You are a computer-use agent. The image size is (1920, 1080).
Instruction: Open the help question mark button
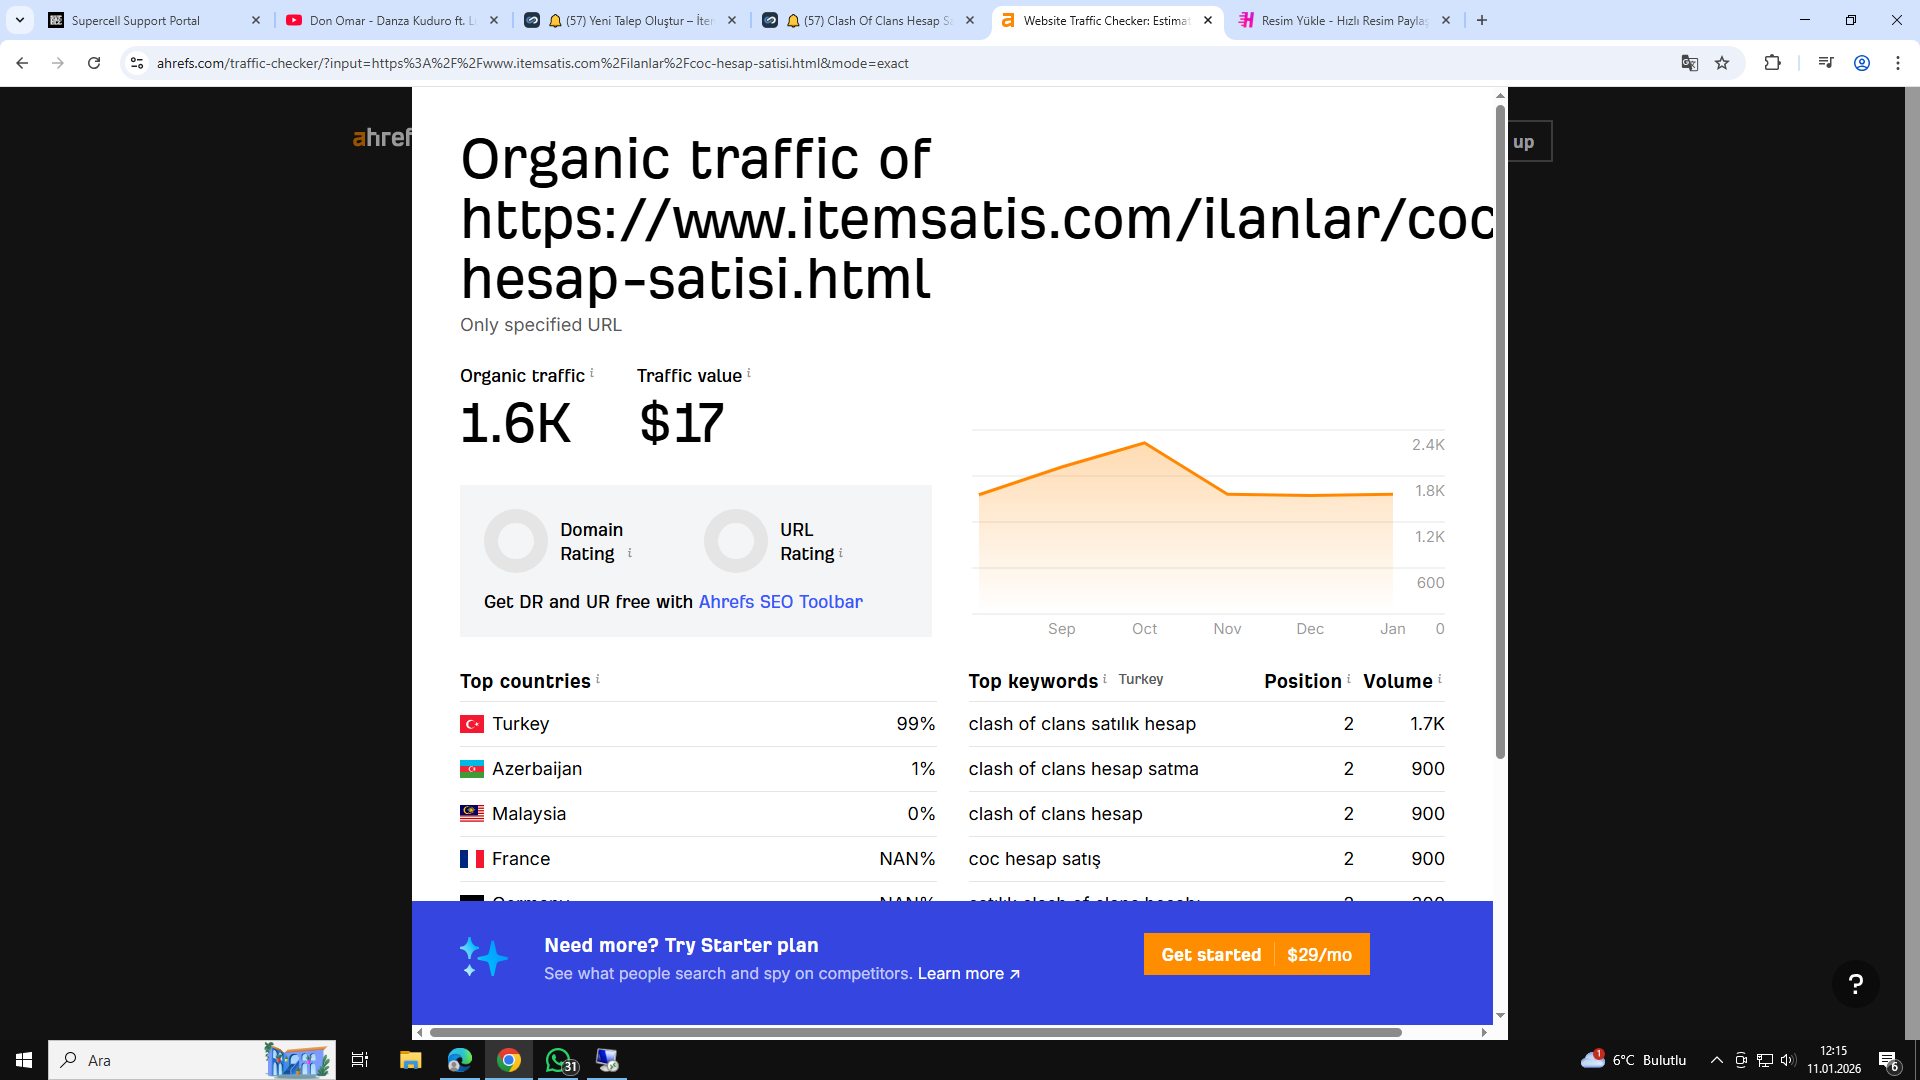coord(1855,984)
